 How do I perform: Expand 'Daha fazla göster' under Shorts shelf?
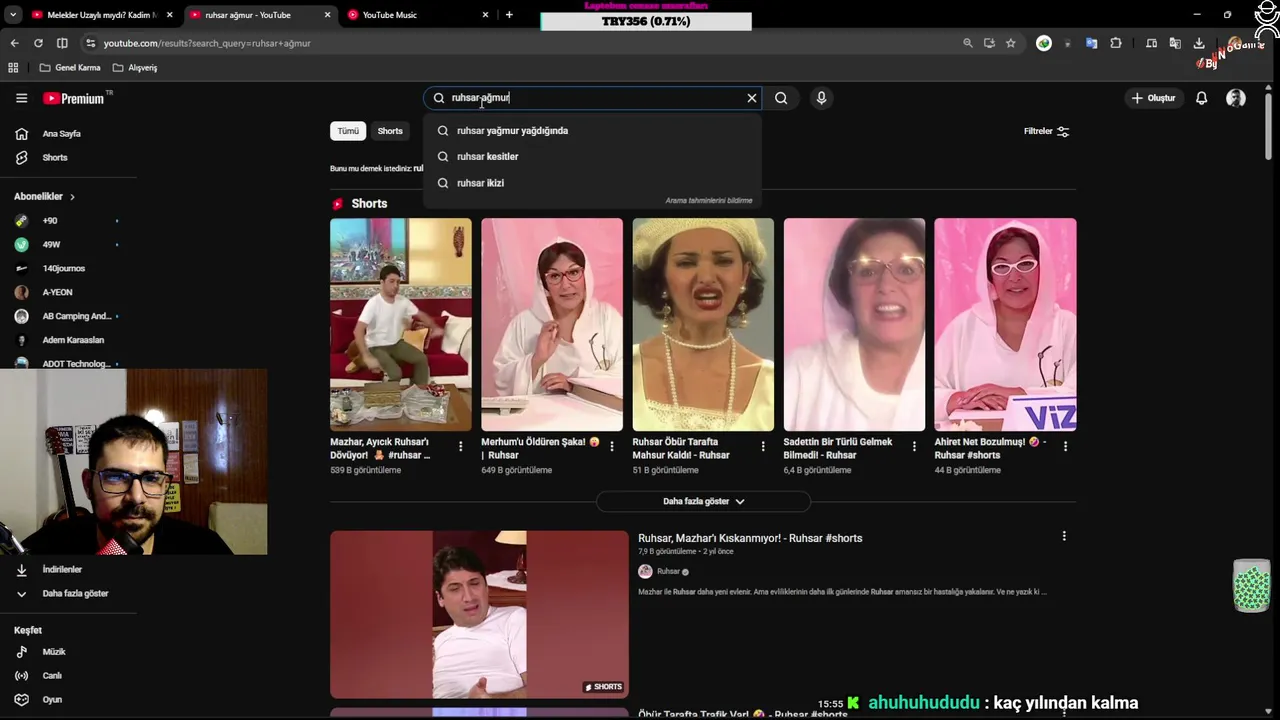pyautogui.click(x=703, y=501)
